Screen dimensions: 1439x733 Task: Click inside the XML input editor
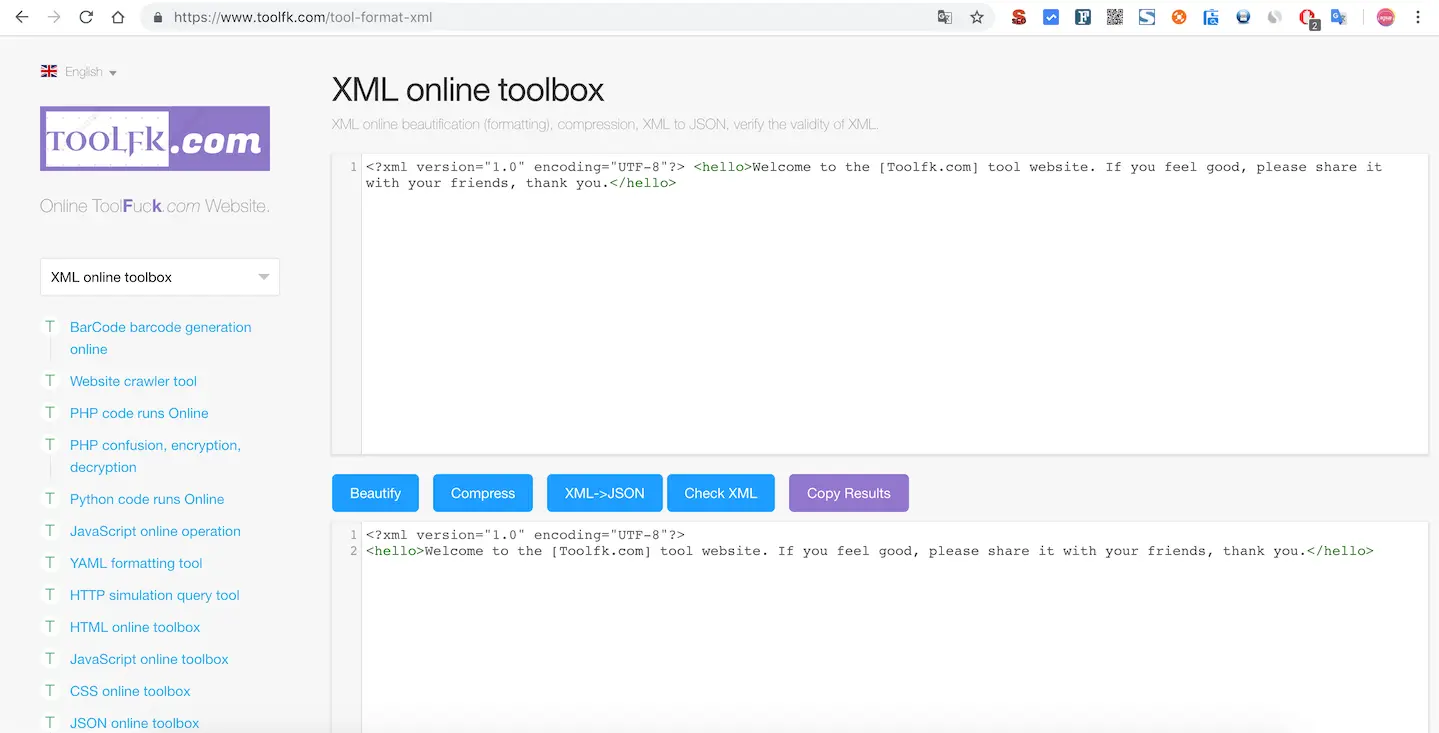click(x=880, y=300)
